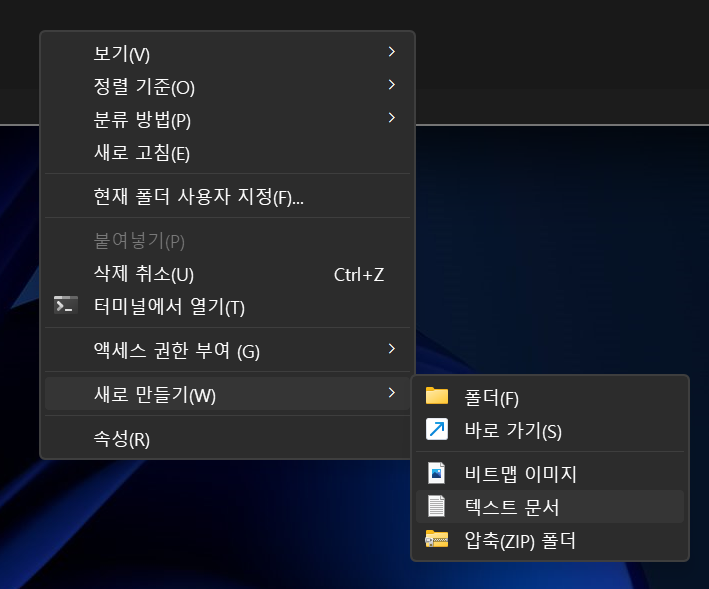The height and width of the screenshot is (589, 709).
Task: Open 속성(R) properties
Action: 227,438
